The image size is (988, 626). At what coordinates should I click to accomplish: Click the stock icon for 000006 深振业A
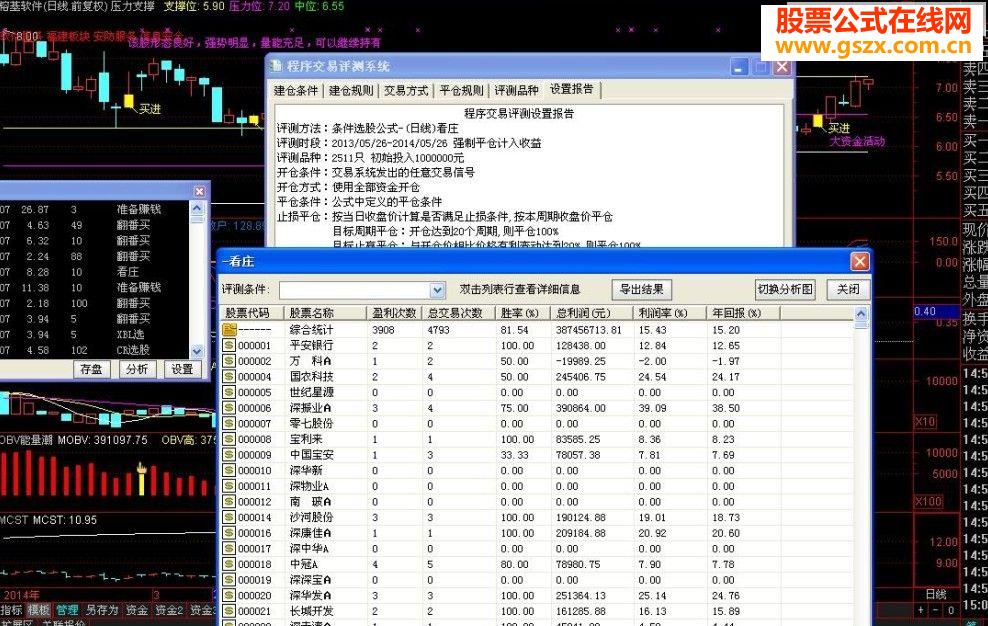point(229,408)
